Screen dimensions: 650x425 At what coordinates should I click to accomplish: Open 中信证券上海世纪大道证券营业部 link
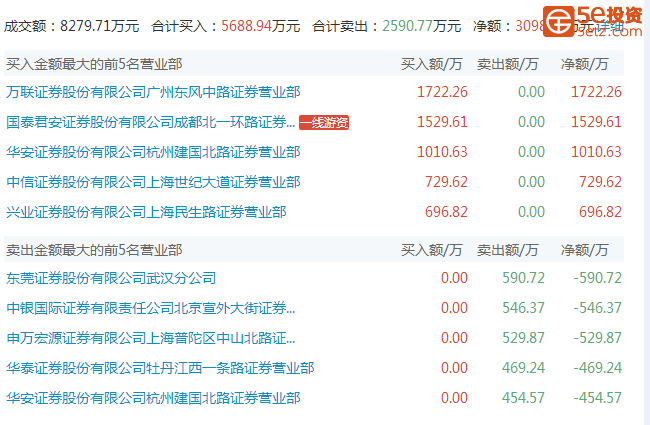(x=153, y=182)
